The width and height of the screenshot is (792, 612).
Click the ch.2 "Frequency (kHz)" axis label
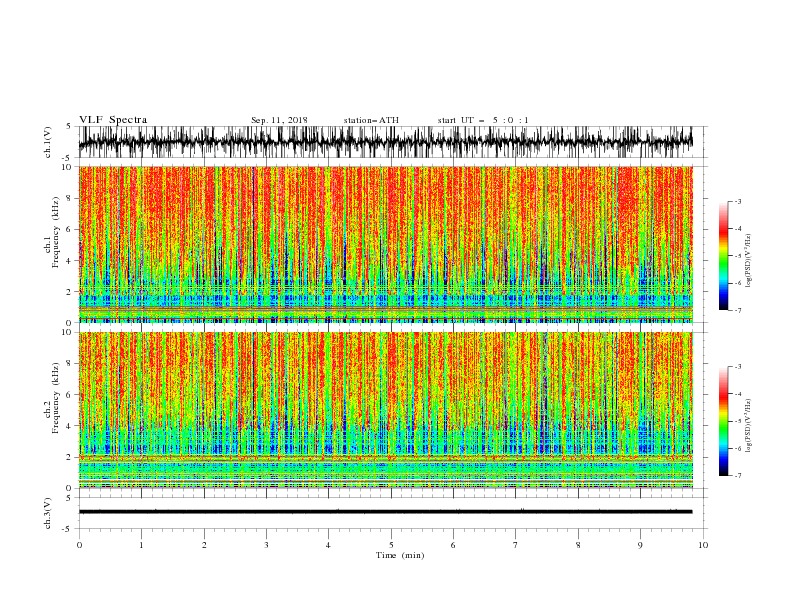point(55,398)
